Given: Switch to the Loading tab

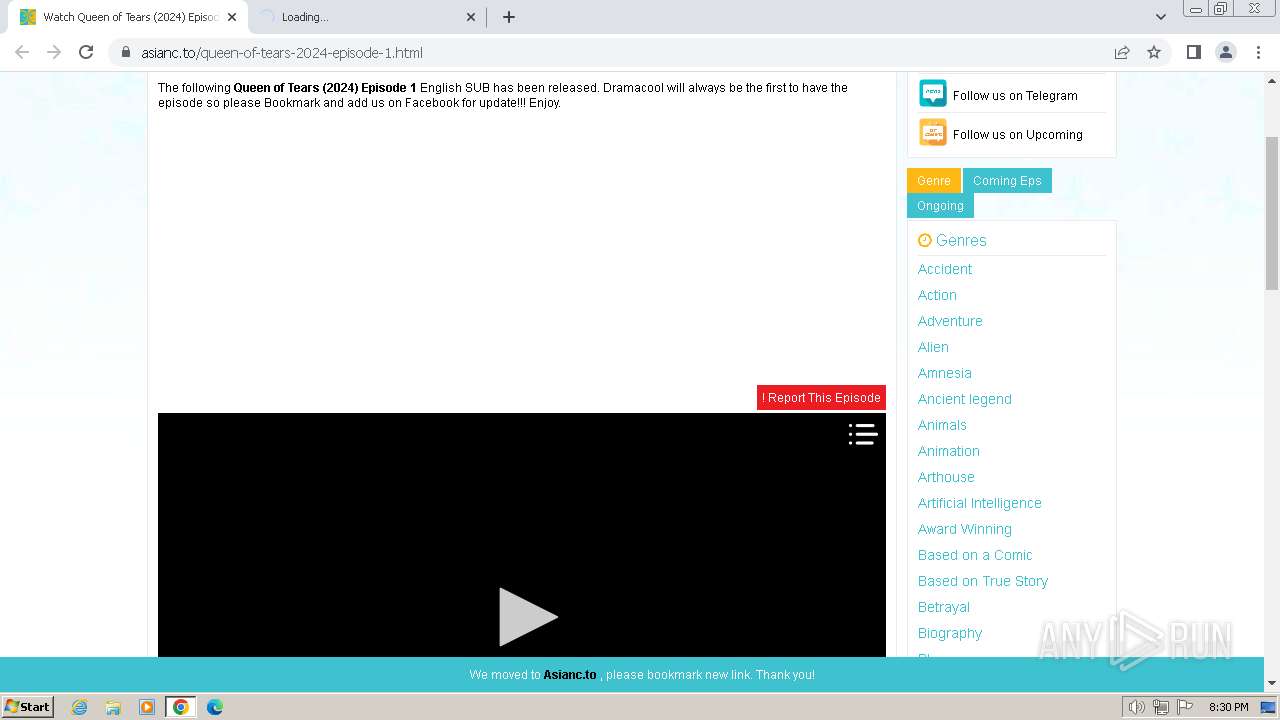Looking at the screenshot, I should 367,17.
